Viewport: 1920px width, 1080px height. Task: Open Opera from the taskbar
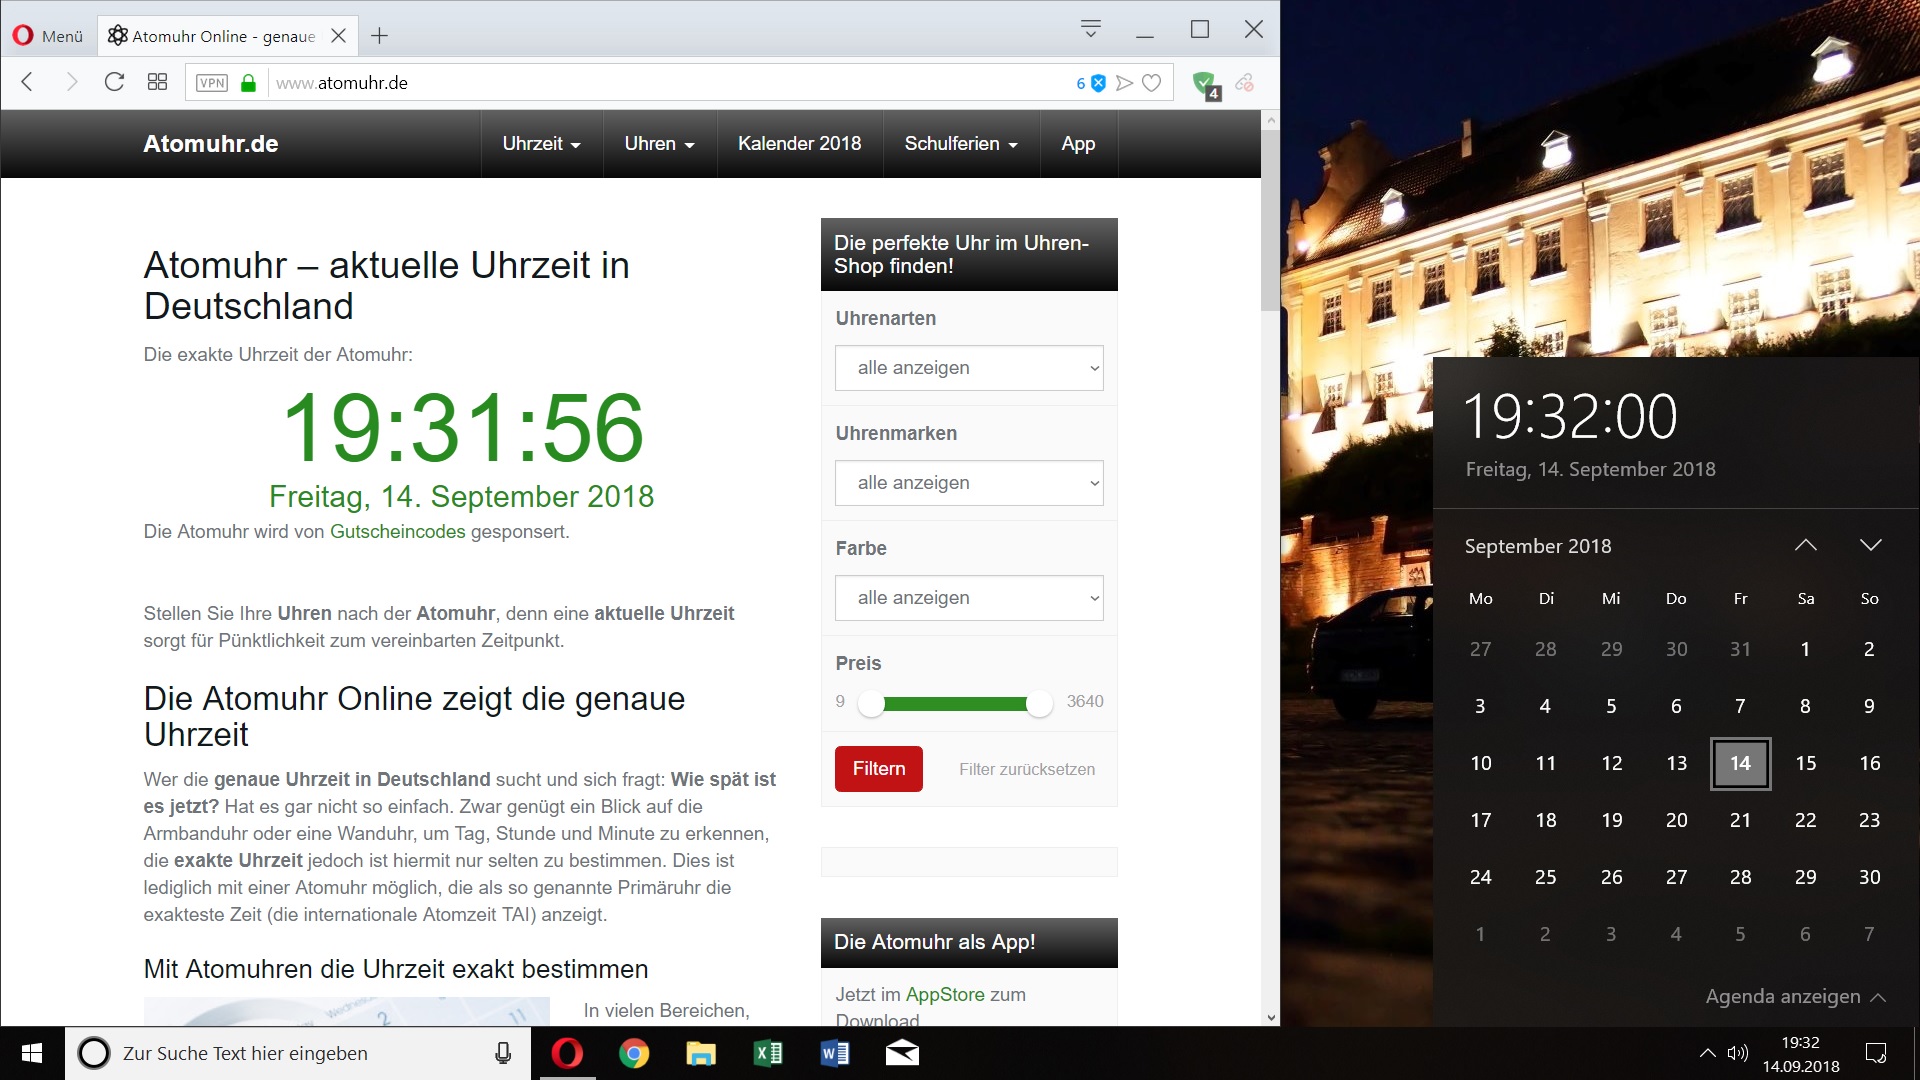pos(567,1053)
